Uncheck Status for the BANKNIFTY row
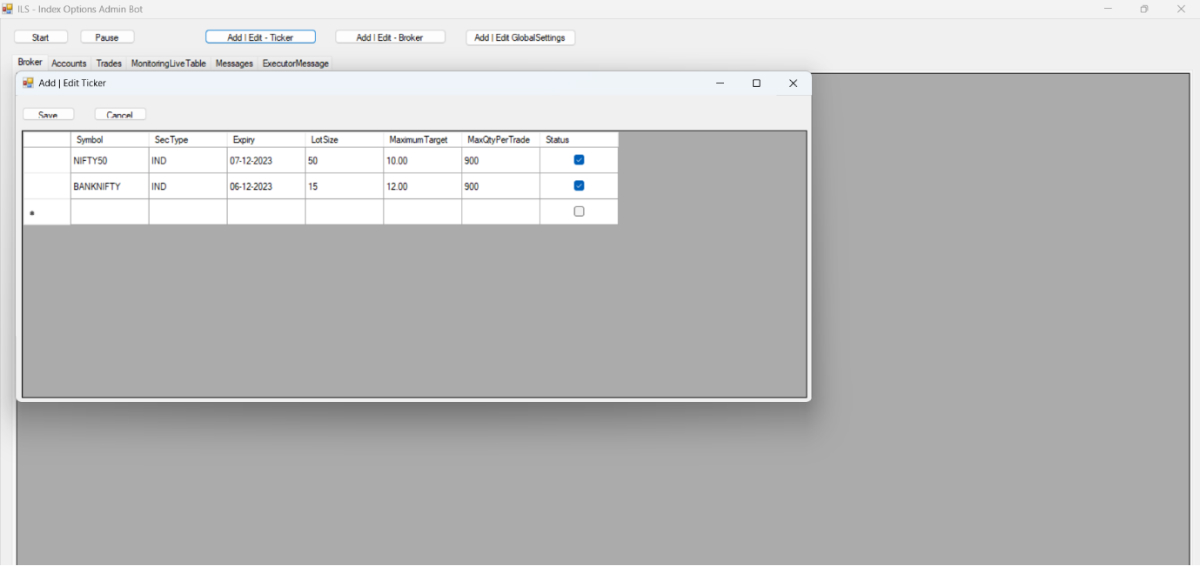This screenshot has width=1200, height=566. [x=579, y=186]
